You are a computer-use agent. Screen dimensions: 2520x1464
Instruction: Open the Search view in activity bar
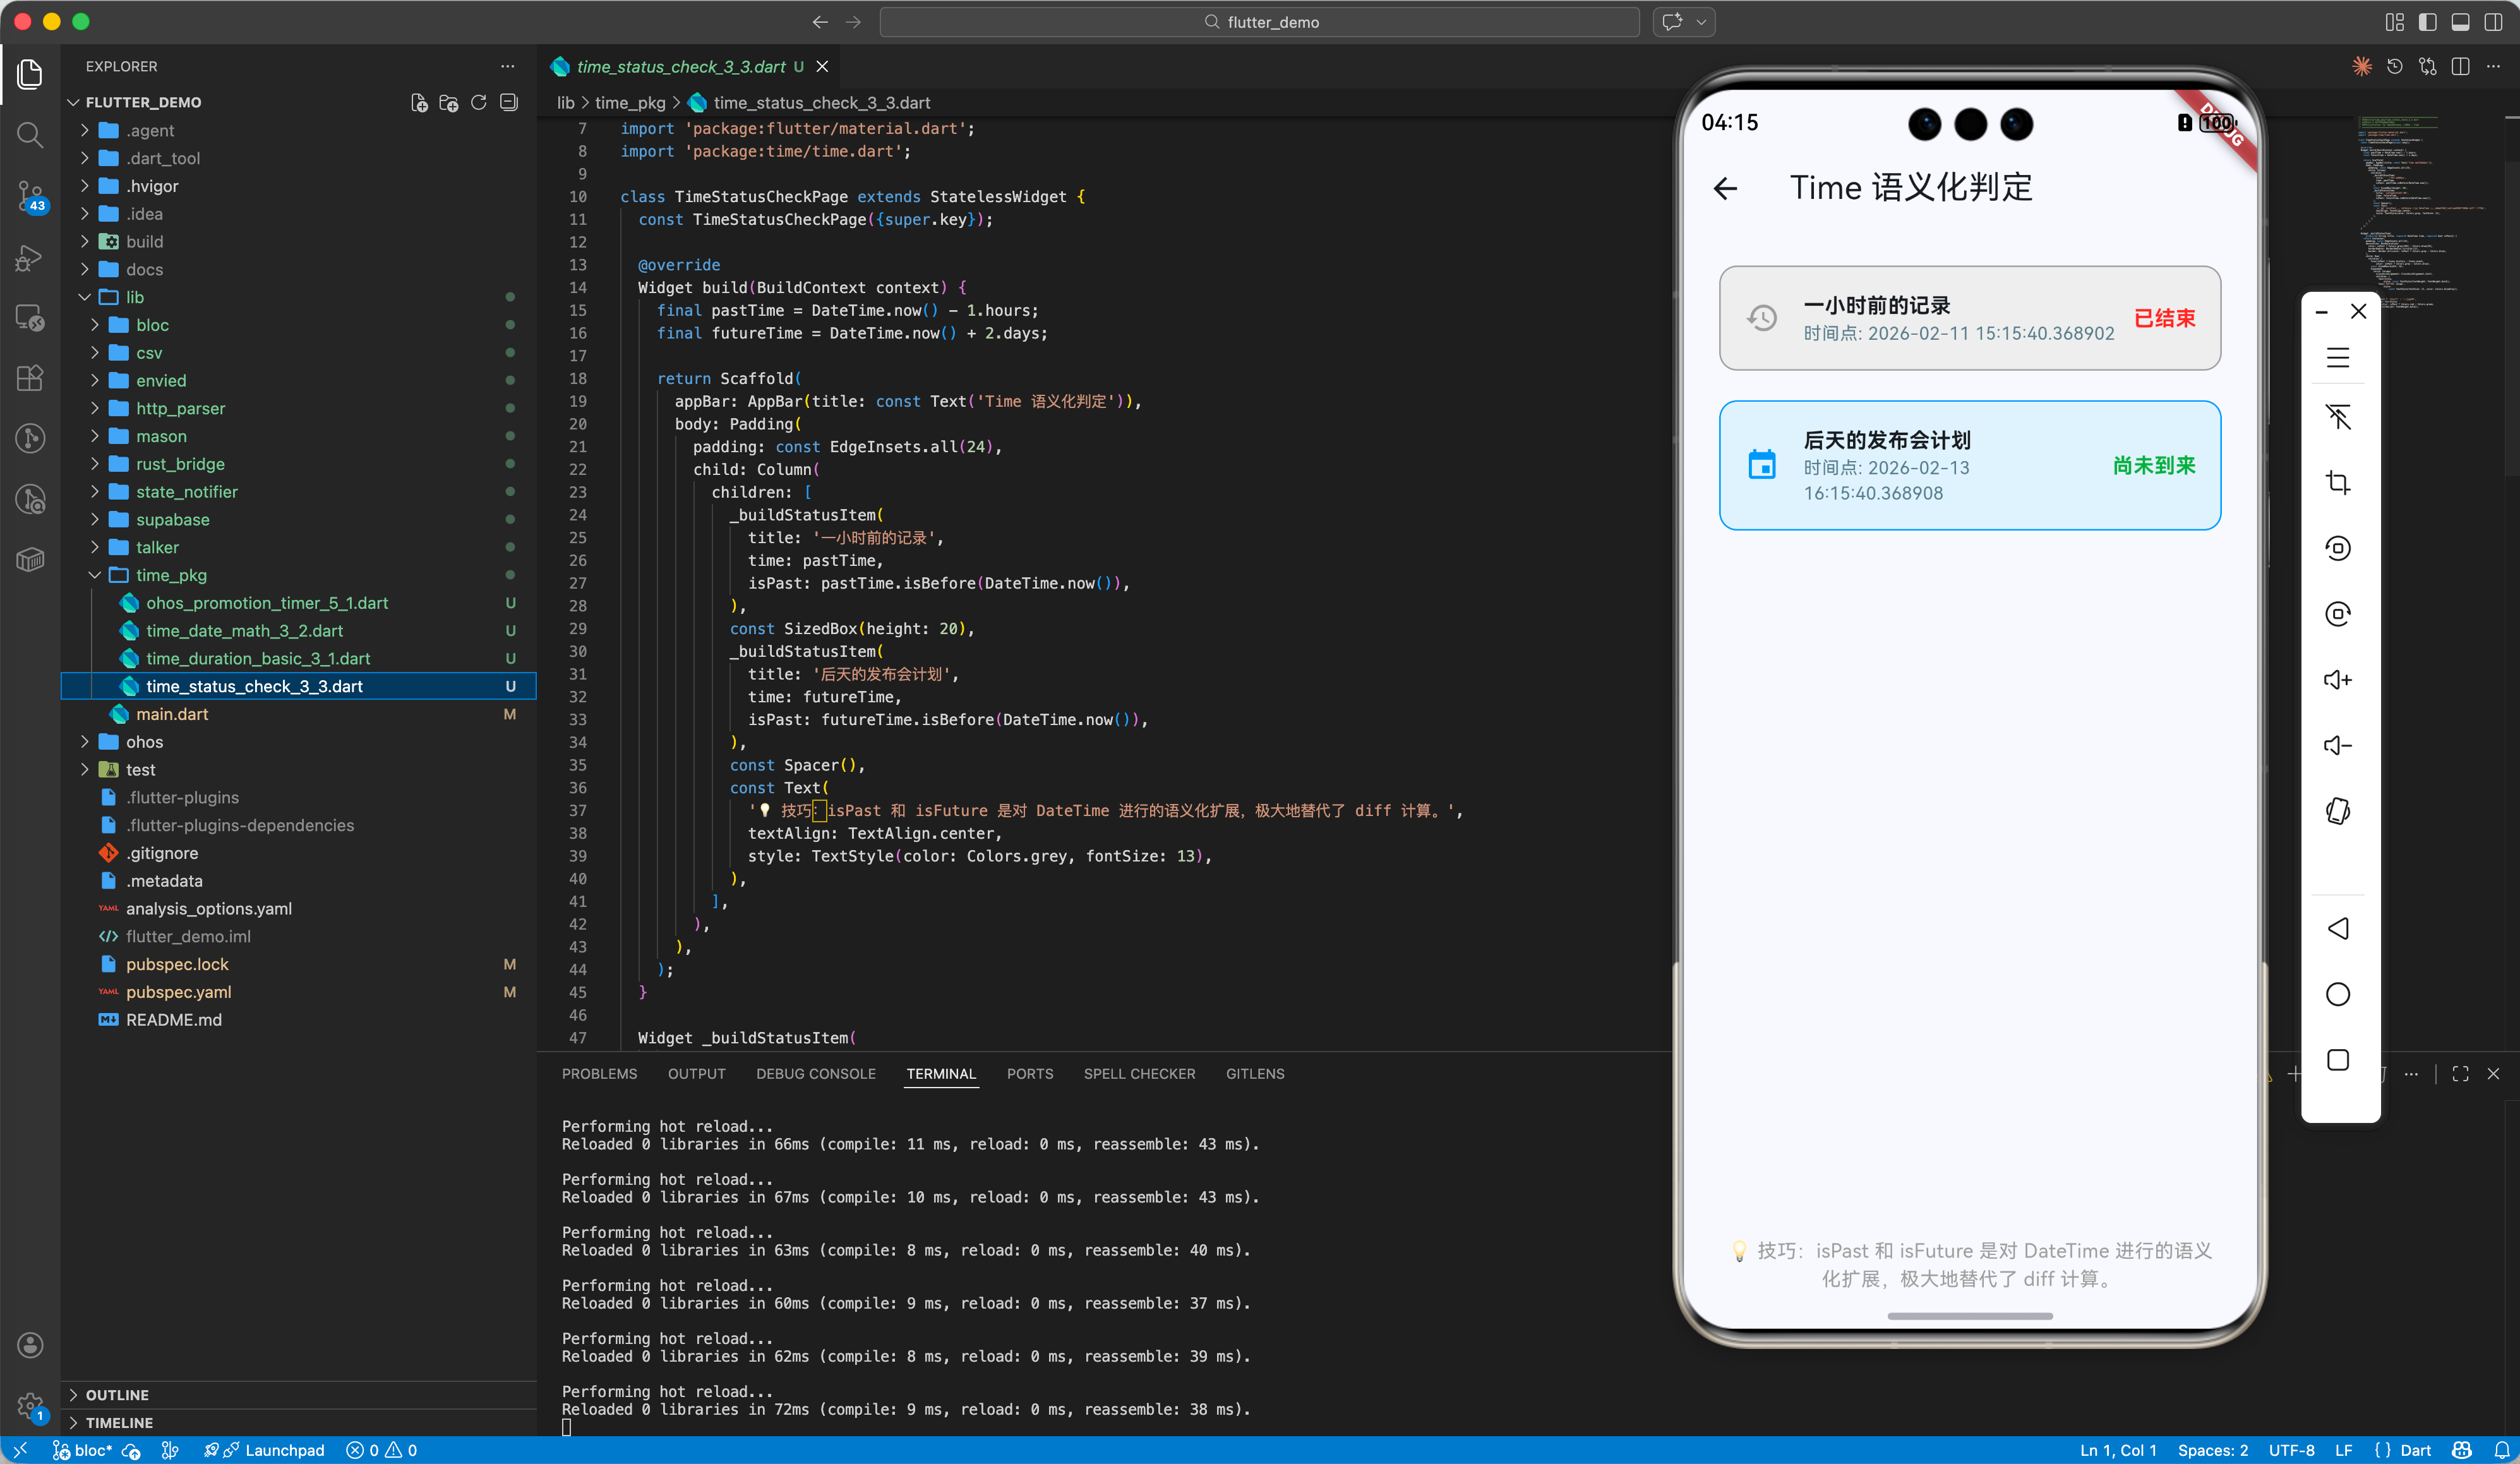point(30,134)
